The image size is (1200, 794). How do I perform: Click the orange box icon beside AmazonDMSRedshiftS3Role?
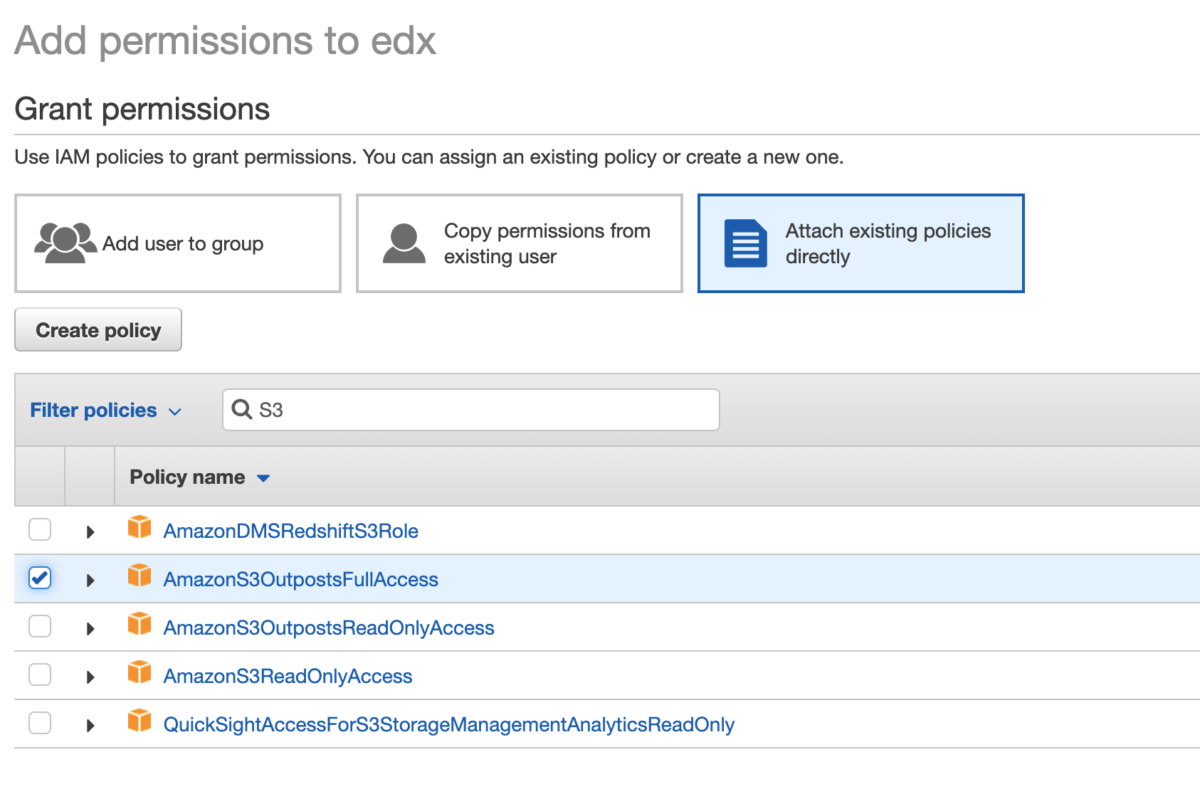tap(140, 528)
